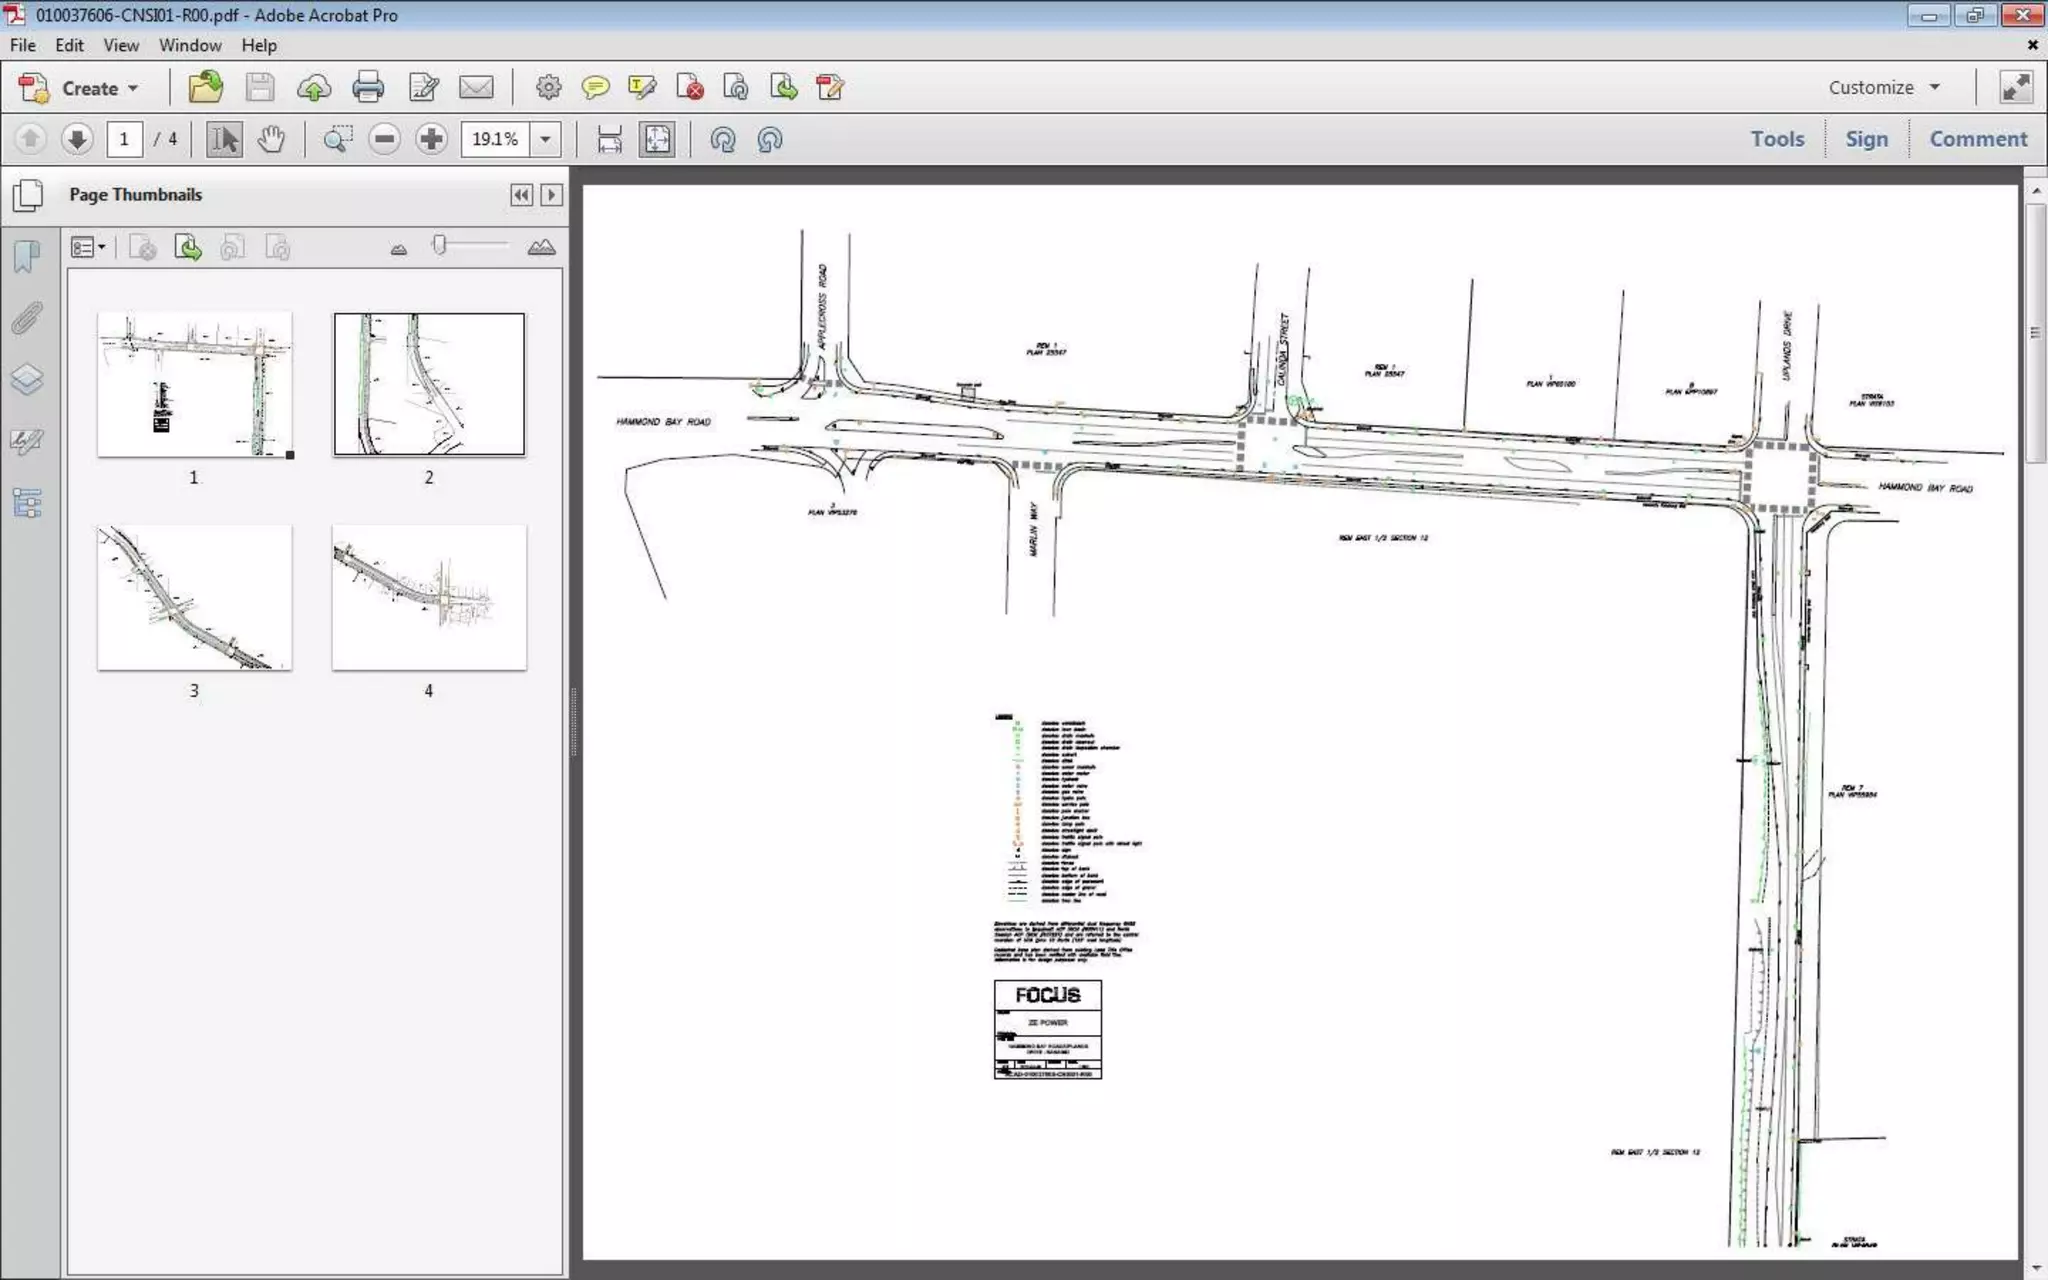Select the Hand pan tool

pos(271,139)
